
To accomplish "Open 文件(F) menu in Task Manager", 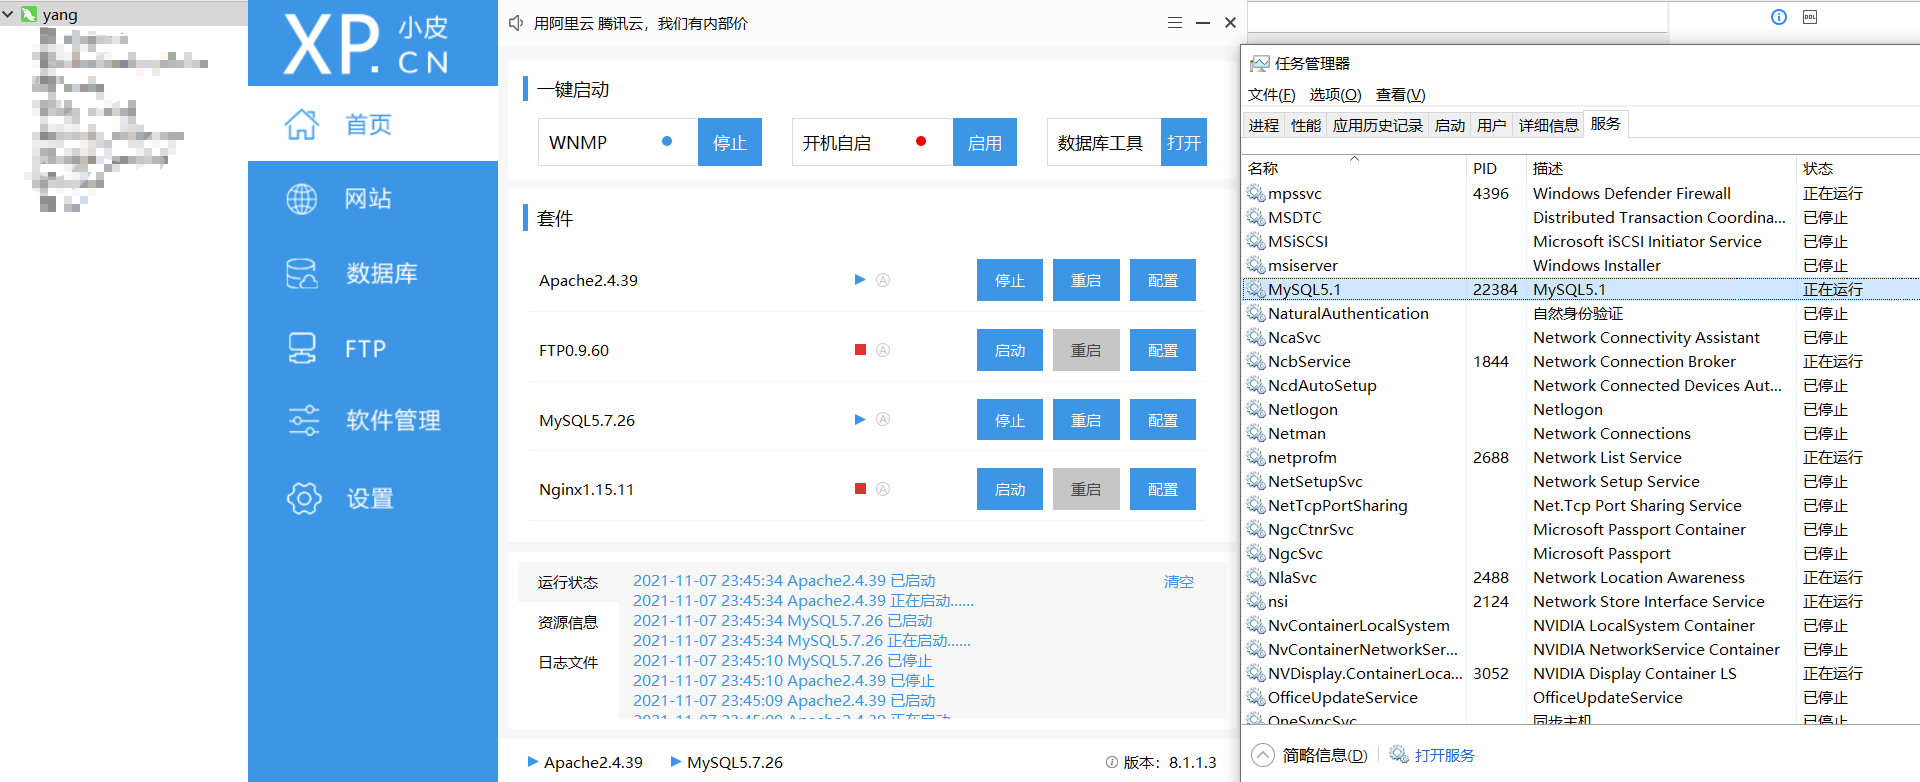I will coord(1271,95).
